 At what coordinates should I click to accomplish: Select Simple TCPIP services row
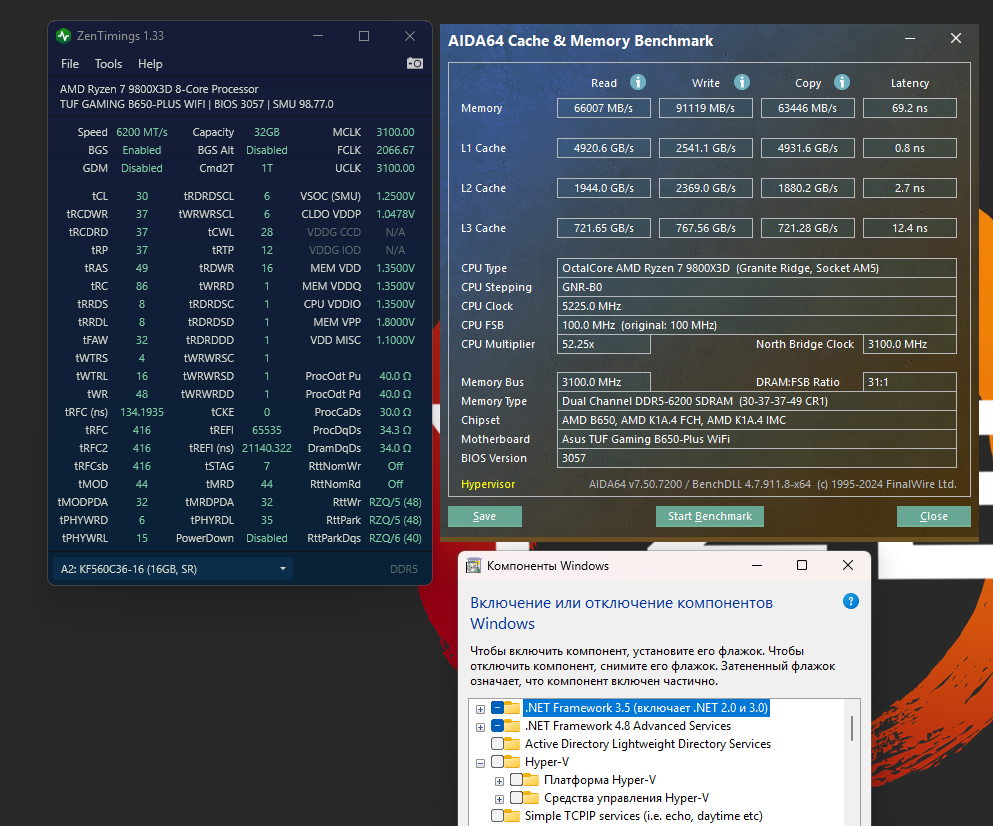click(643, 815)
